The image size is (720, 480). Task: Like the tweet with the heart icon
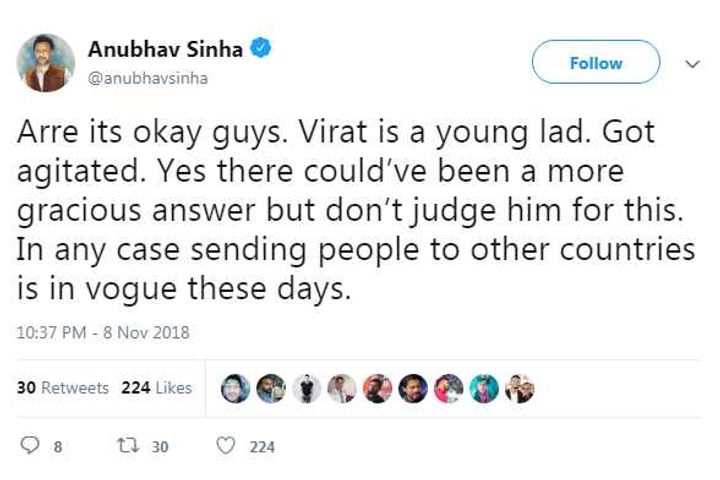tap(225, 447)
